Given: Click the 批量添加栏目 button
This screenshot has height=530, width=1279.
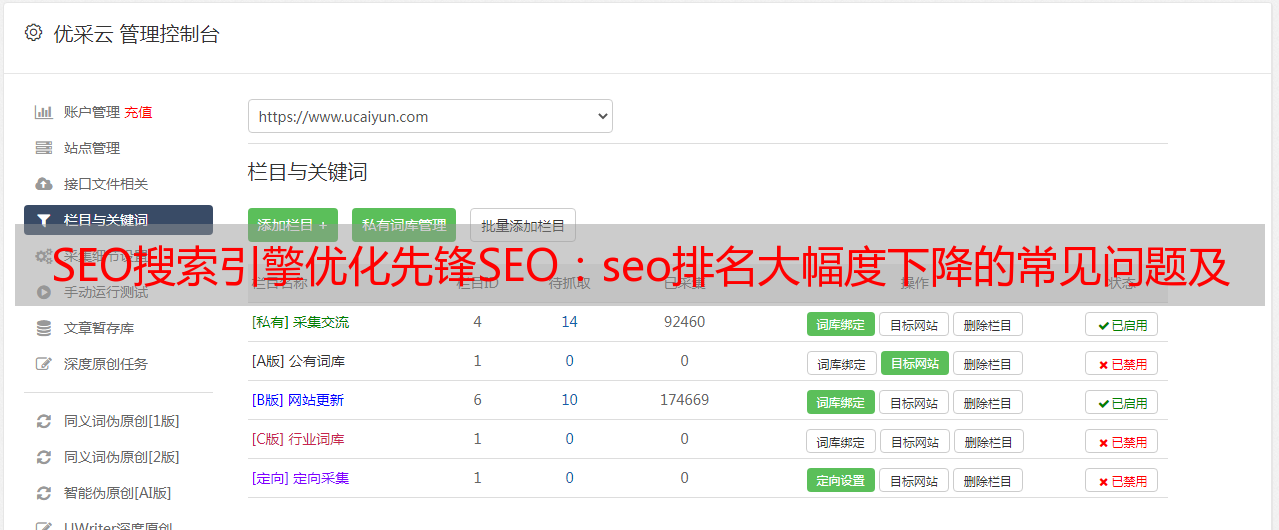Looking at the screenshot, I should click(x=523, y=225).
